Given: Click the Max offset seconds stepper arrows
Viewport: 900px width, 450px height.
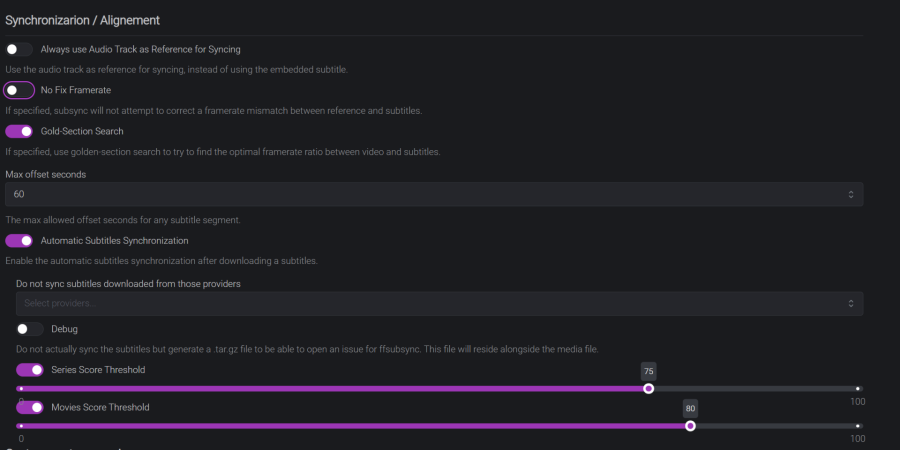Looking at the screenshot, I should [851, 194].
